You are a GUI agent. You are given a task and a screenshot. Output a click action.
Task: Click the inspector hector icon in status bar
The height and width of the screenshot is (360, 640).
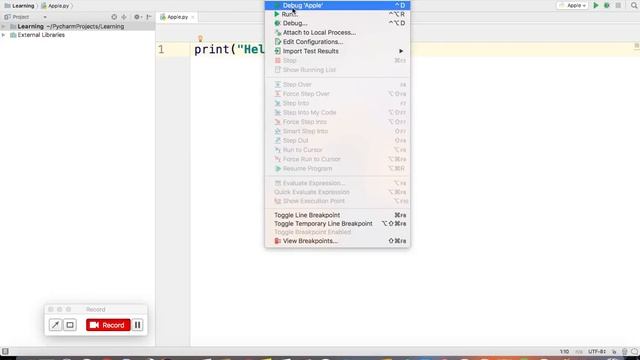(x=624, y=351)
